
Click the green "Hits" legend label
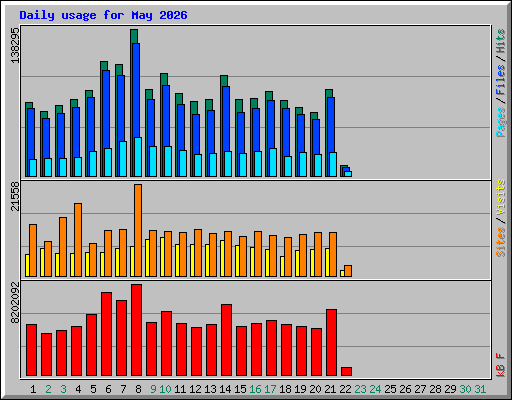tap(501, 41)
